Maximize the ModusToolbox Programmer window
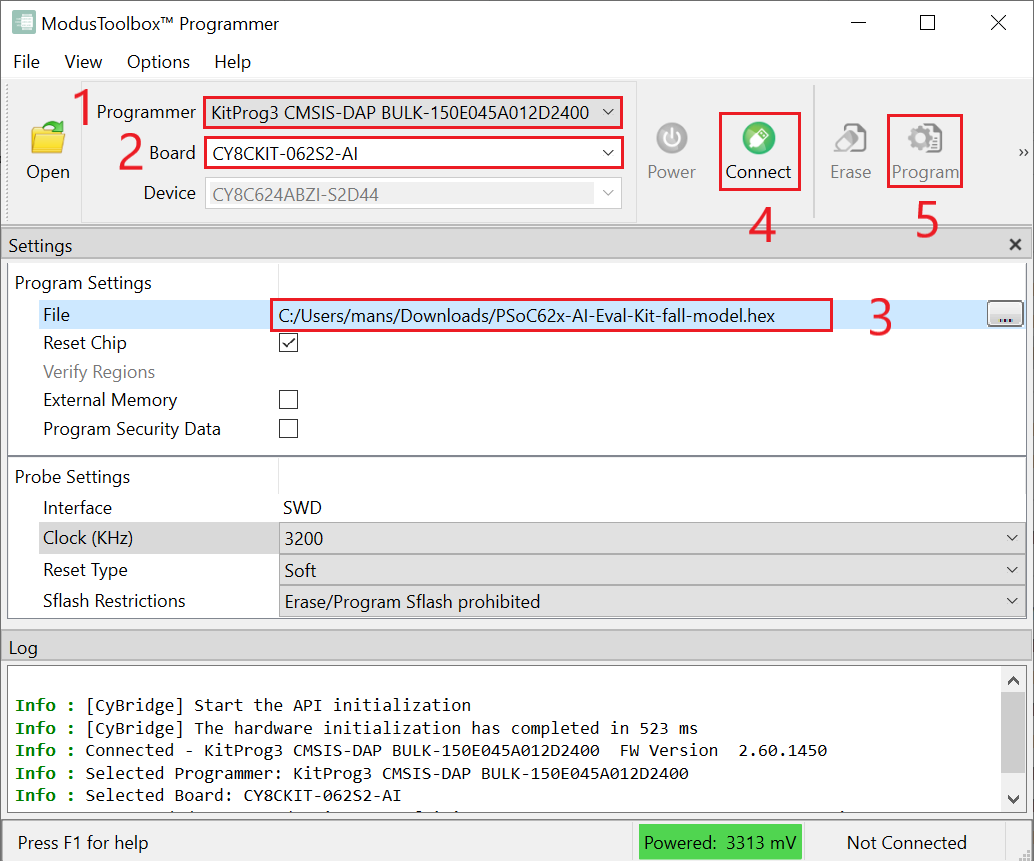Image resolution: width=1034 pixels, height=861 pixels. click(927, 23)
